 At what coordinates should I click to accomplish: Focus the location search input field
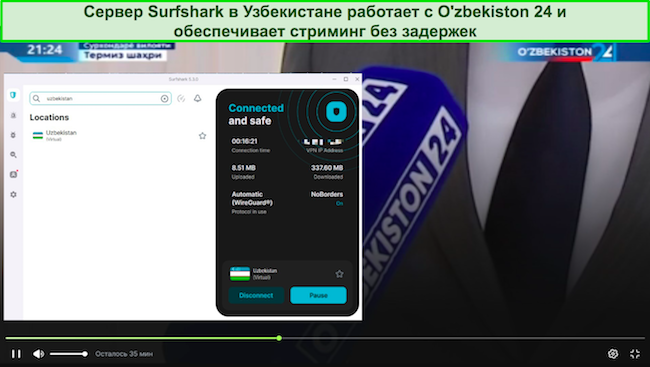100,98
